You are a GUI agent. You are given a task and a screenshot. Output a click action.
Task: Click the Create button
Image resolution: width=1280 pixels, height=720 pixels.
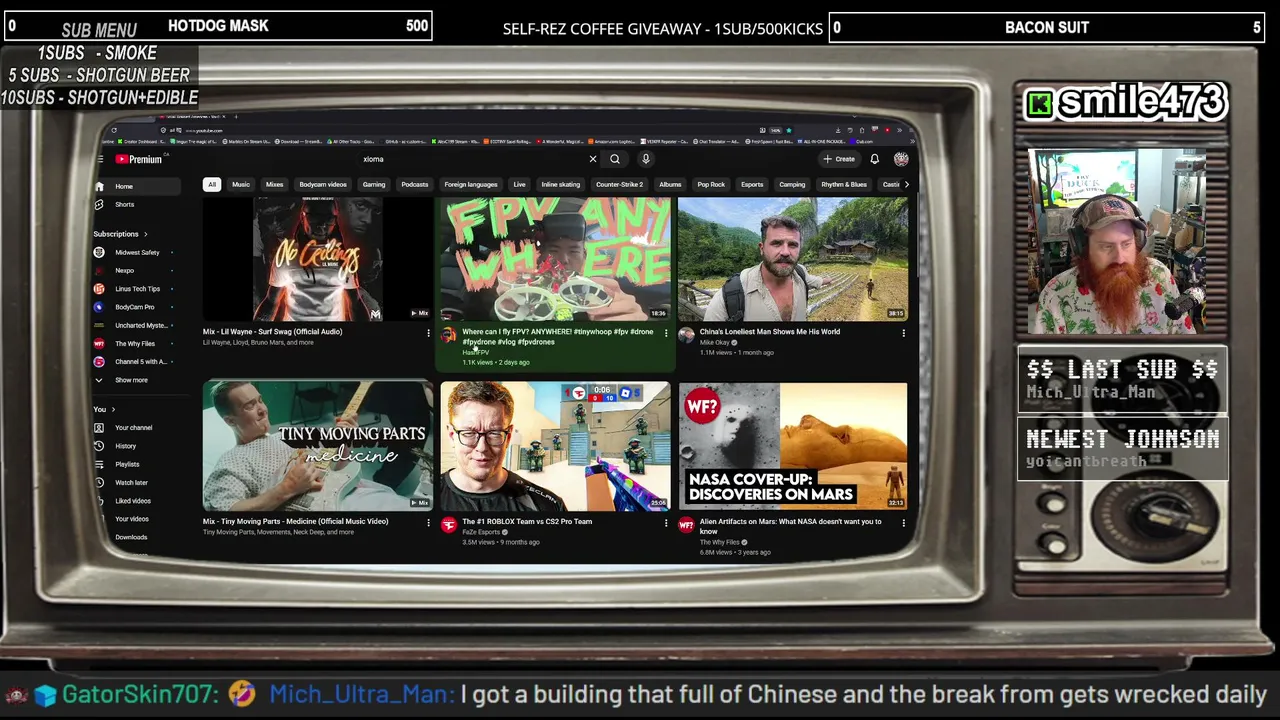[x=839, y=159]
